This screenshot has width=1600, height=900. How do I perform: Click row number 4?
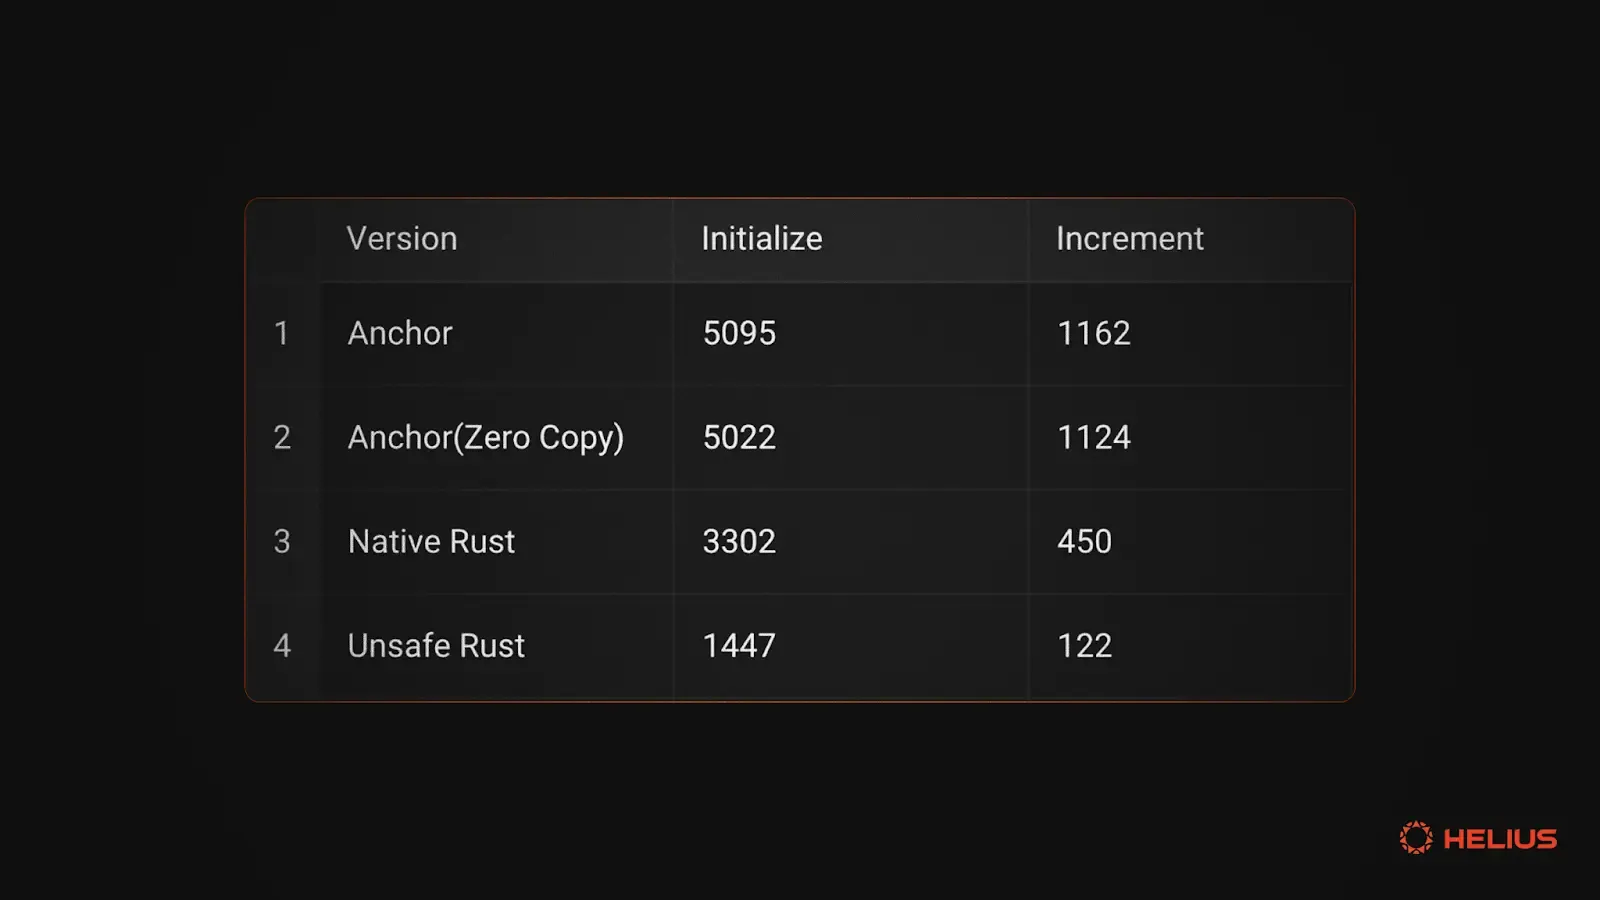click(x=282, y=645)
